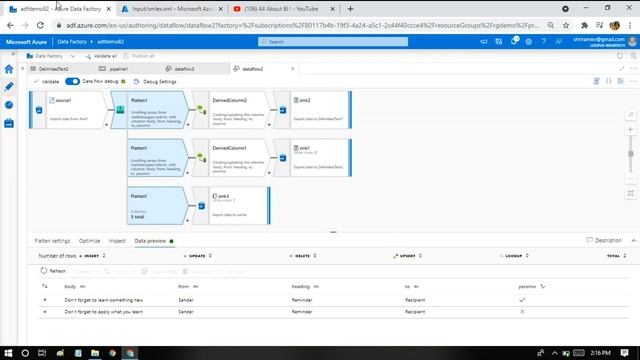Open the script icon in dataflow toolbar
640x360 pixels.
tap(596, 81)
